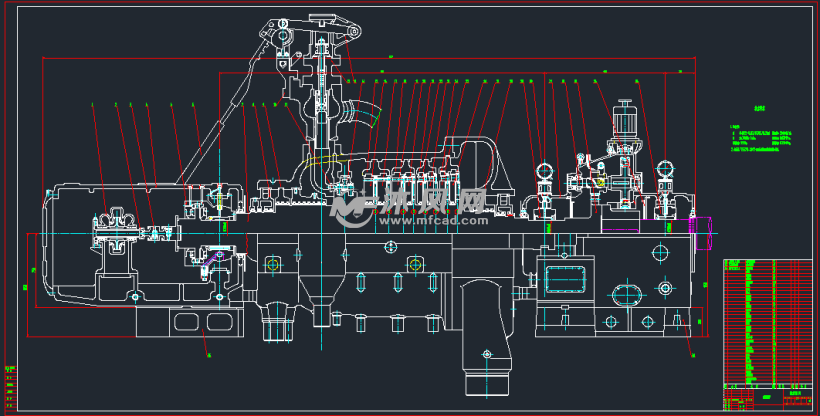Click the crosshair circle on exhaust pipe

click(485, 354)
